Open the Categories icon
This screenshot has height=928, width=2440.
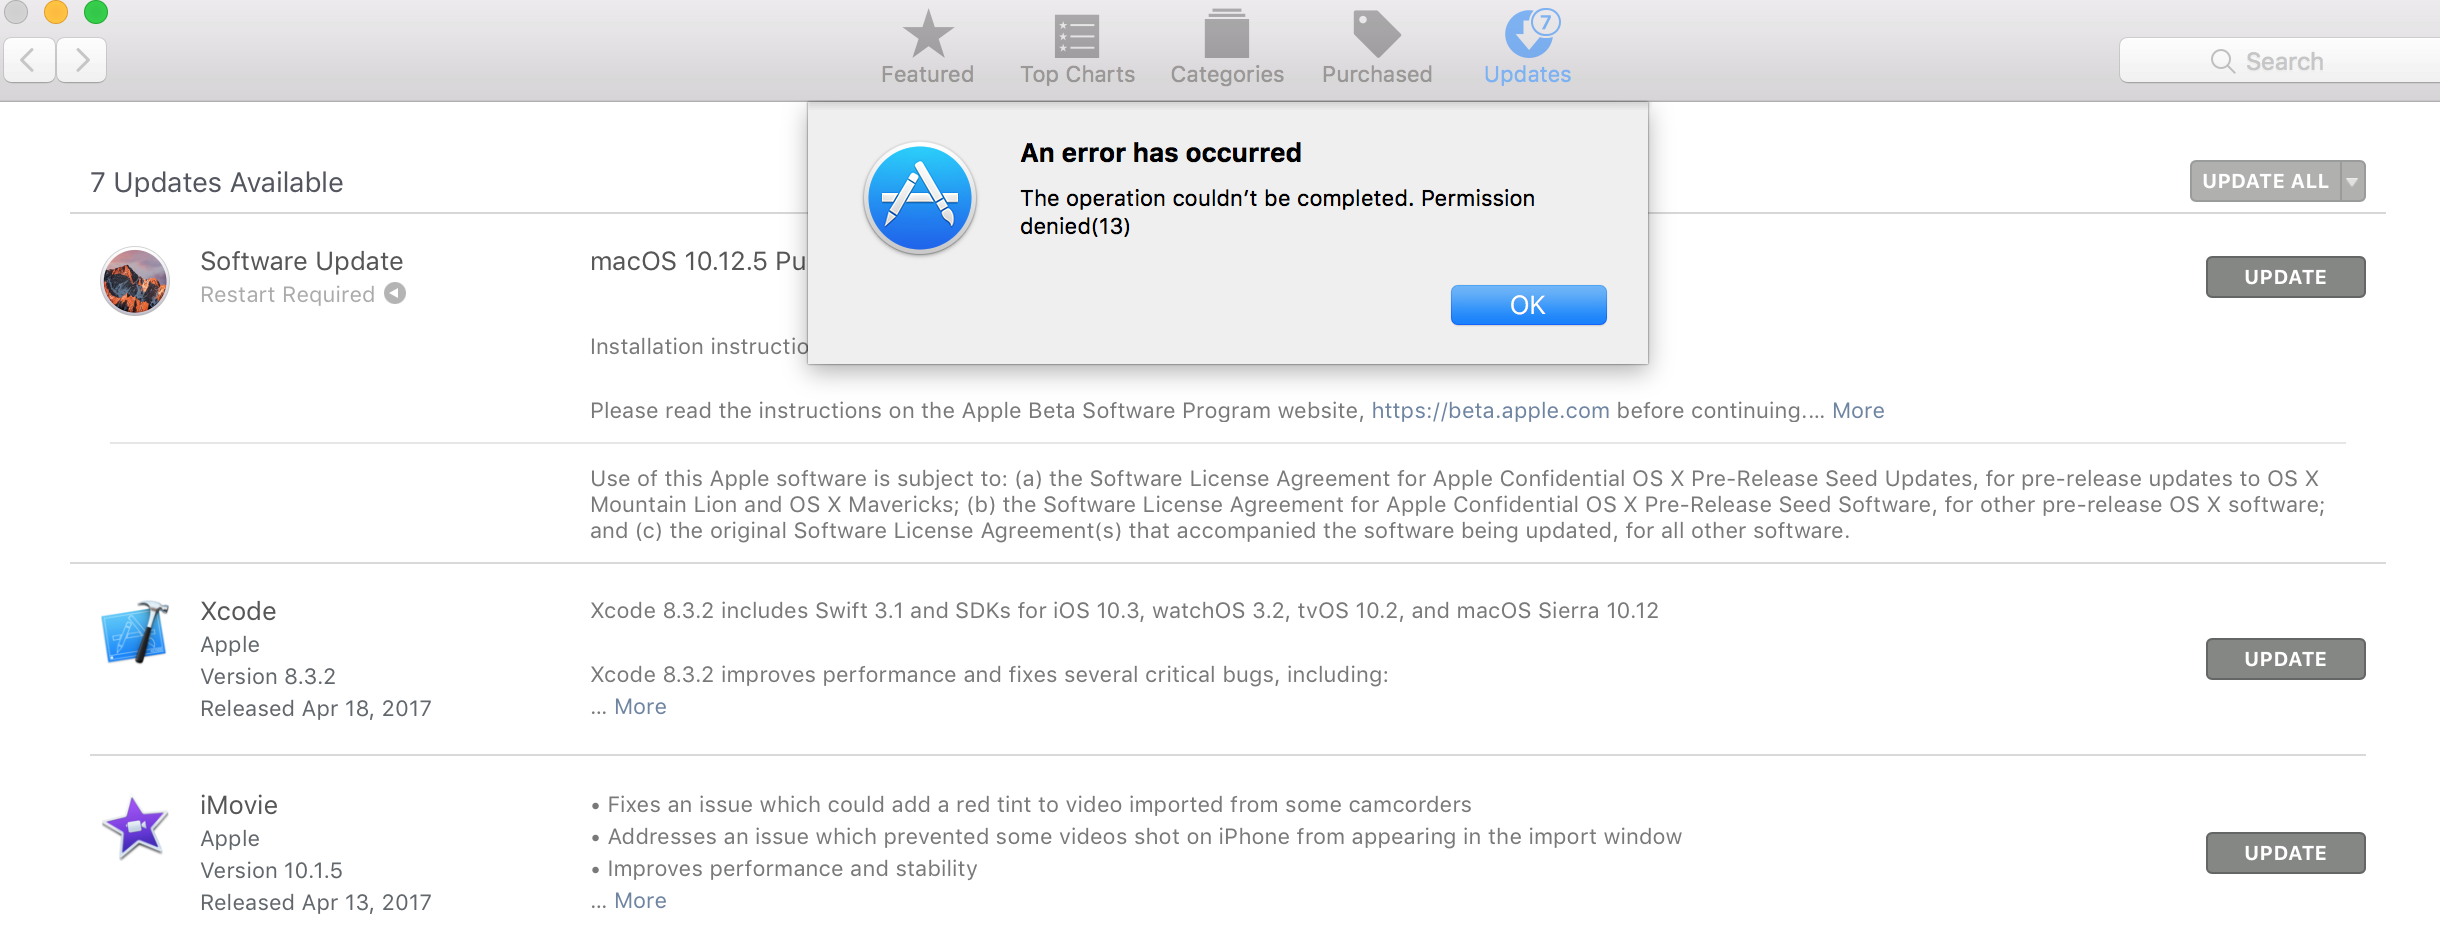click(x=1227, y=34)
